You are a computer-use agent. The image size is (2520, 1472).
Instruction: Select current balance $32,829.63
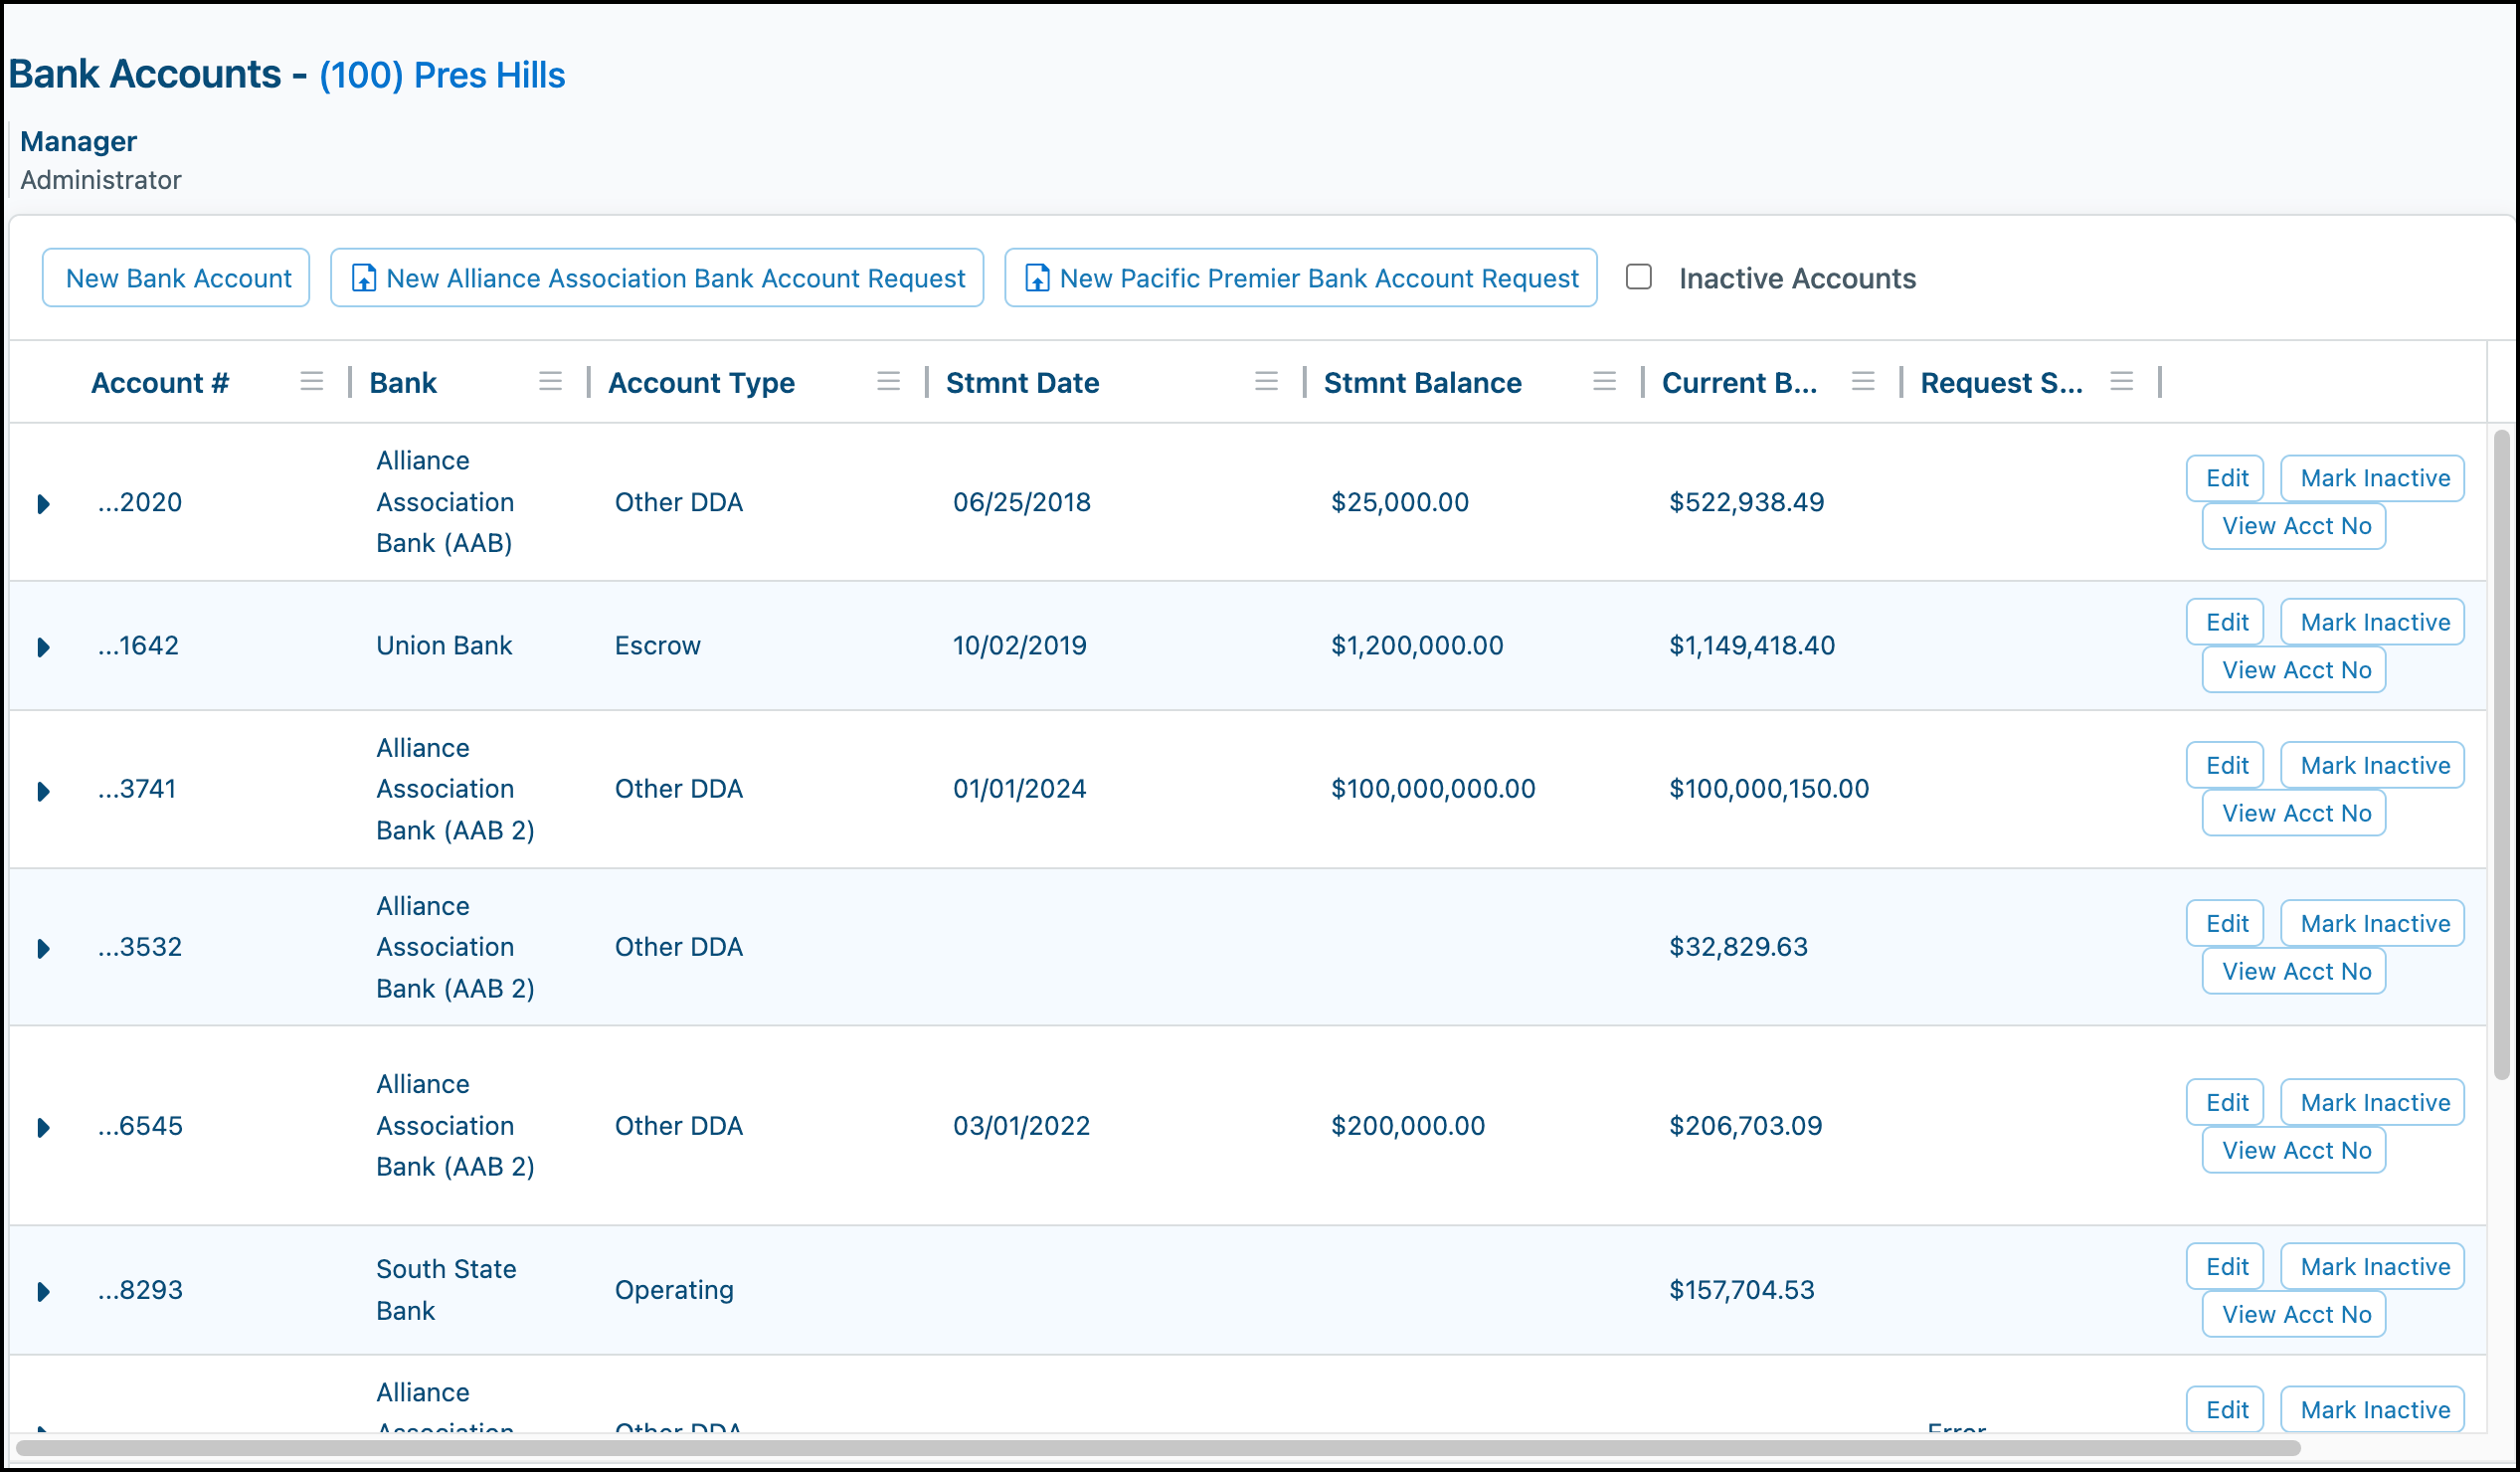click(1738, 947)
